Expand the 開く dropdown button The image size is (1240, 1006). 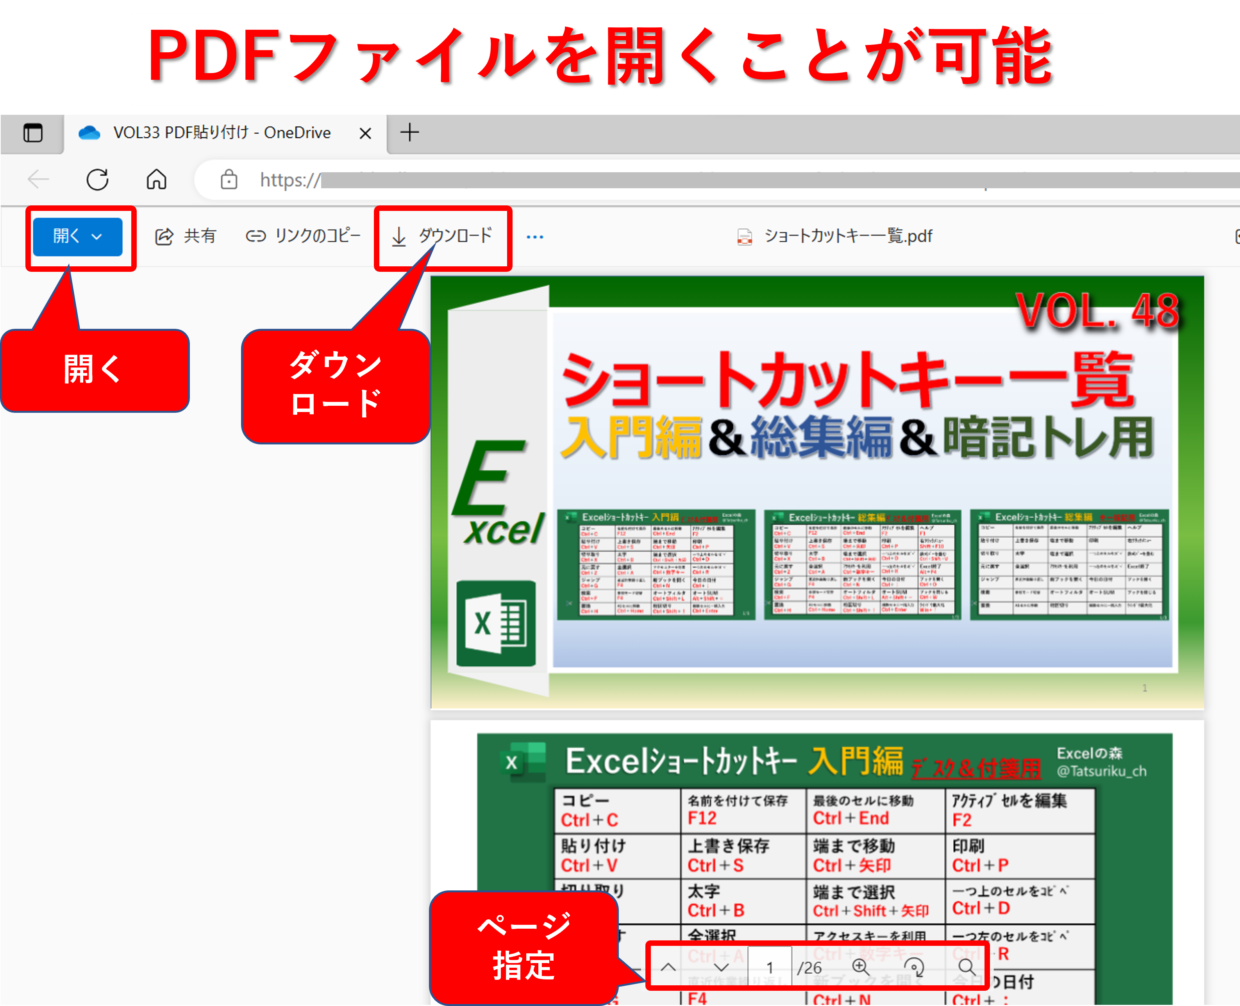click(x=78, y=237)
